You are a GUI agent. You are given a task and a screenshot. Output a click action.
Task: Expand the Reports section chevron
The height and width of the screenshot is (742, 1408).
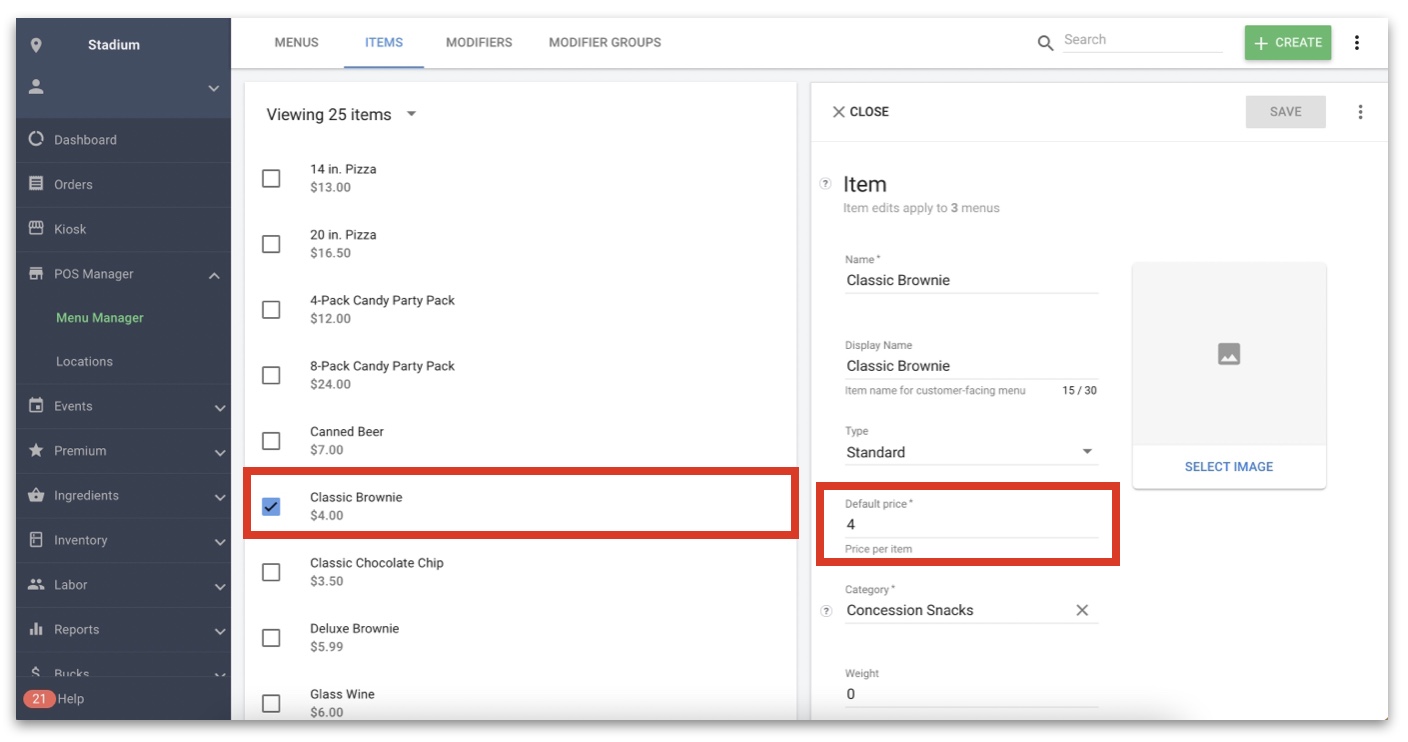pos(220,631)
